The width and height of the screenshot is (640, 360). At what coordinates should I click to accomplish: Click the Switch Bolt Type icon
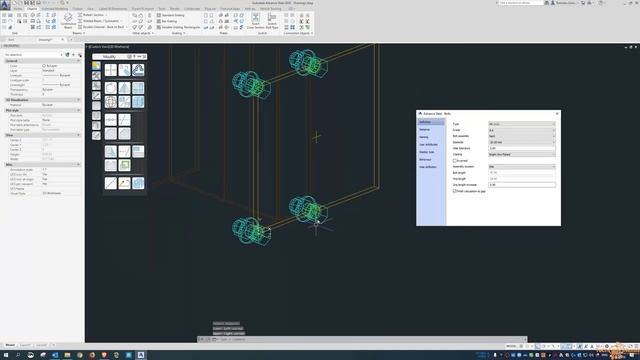pyautogui.click(x=272, y=20)
